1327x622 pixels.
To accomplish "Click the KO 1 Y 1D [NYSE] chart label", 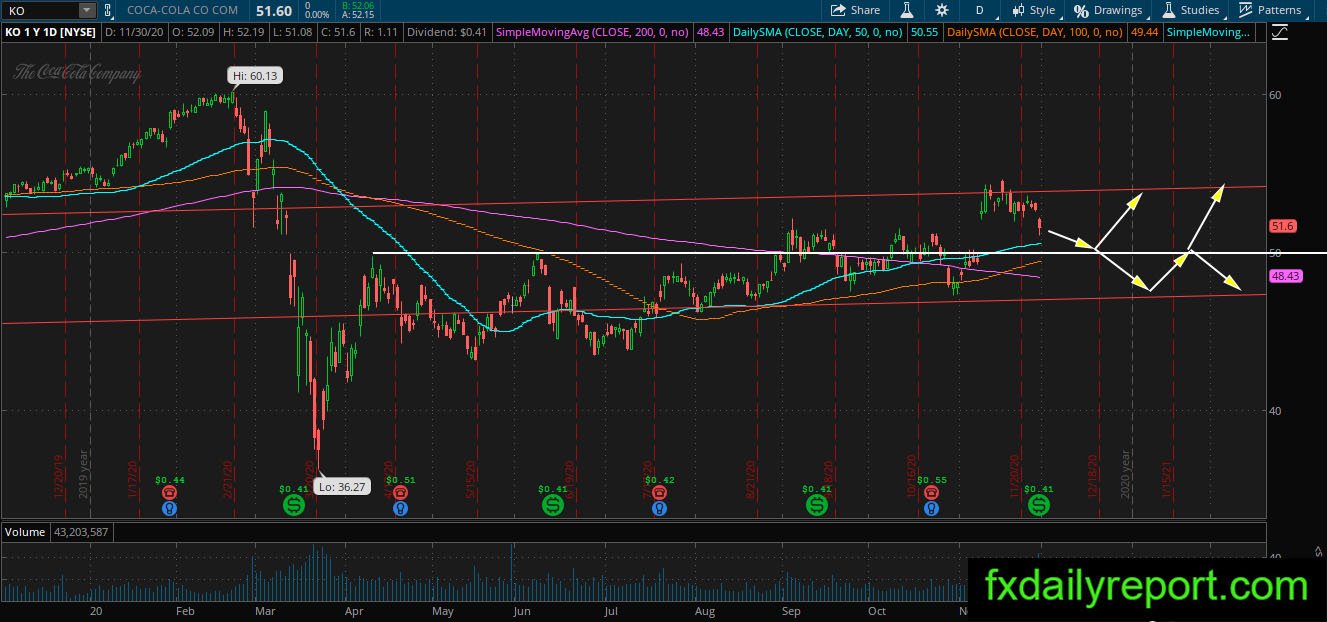I will (x=50, y=33).
